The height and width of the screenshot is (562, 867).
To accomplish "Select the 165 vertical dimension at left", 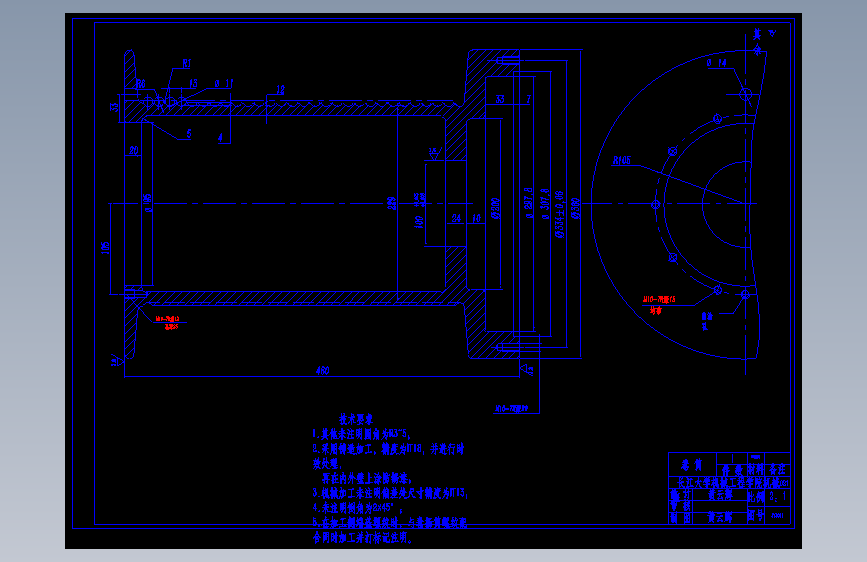I will (106, 248).
